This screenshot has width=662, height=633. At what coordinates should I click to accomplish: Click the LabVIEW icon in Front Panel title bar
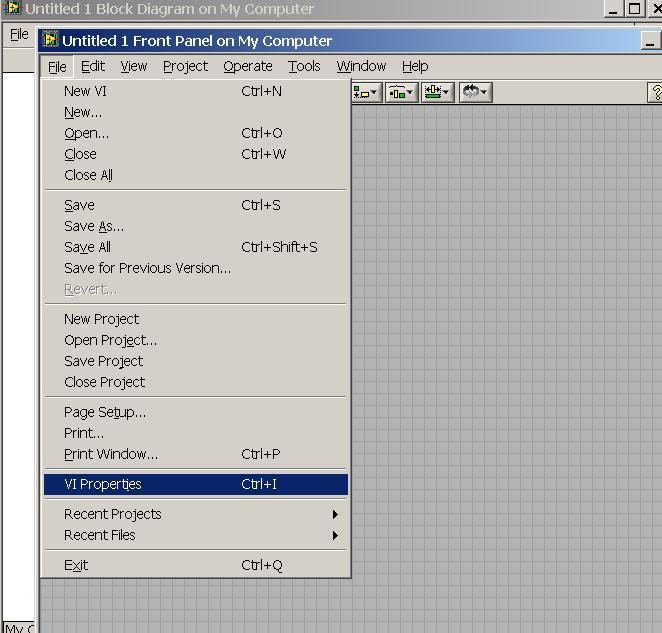pyautogui.click(x=50, y=40)
